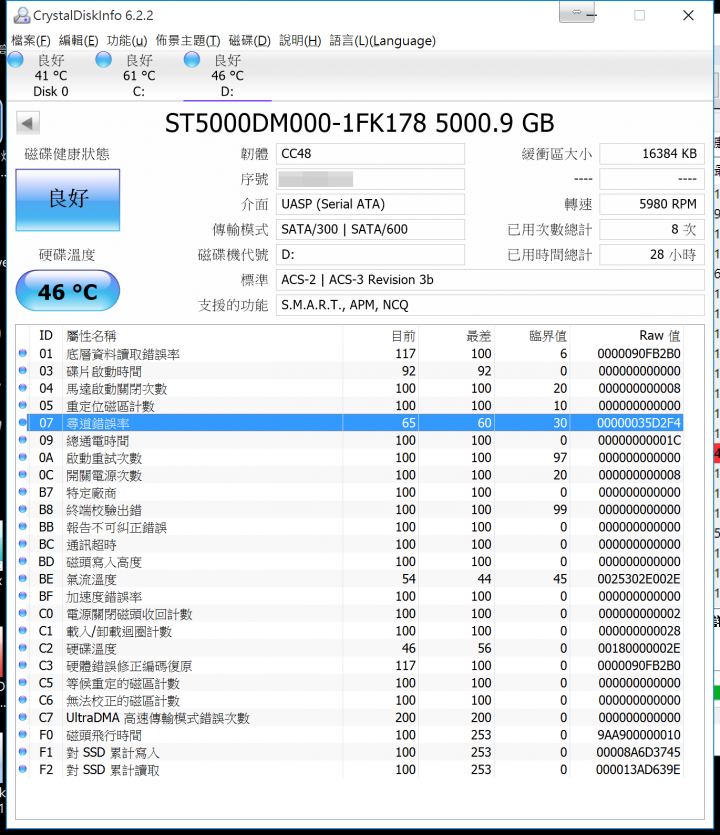Open the 語言(L)(Language) menu
720x835 pixels.
pos(382,40)
